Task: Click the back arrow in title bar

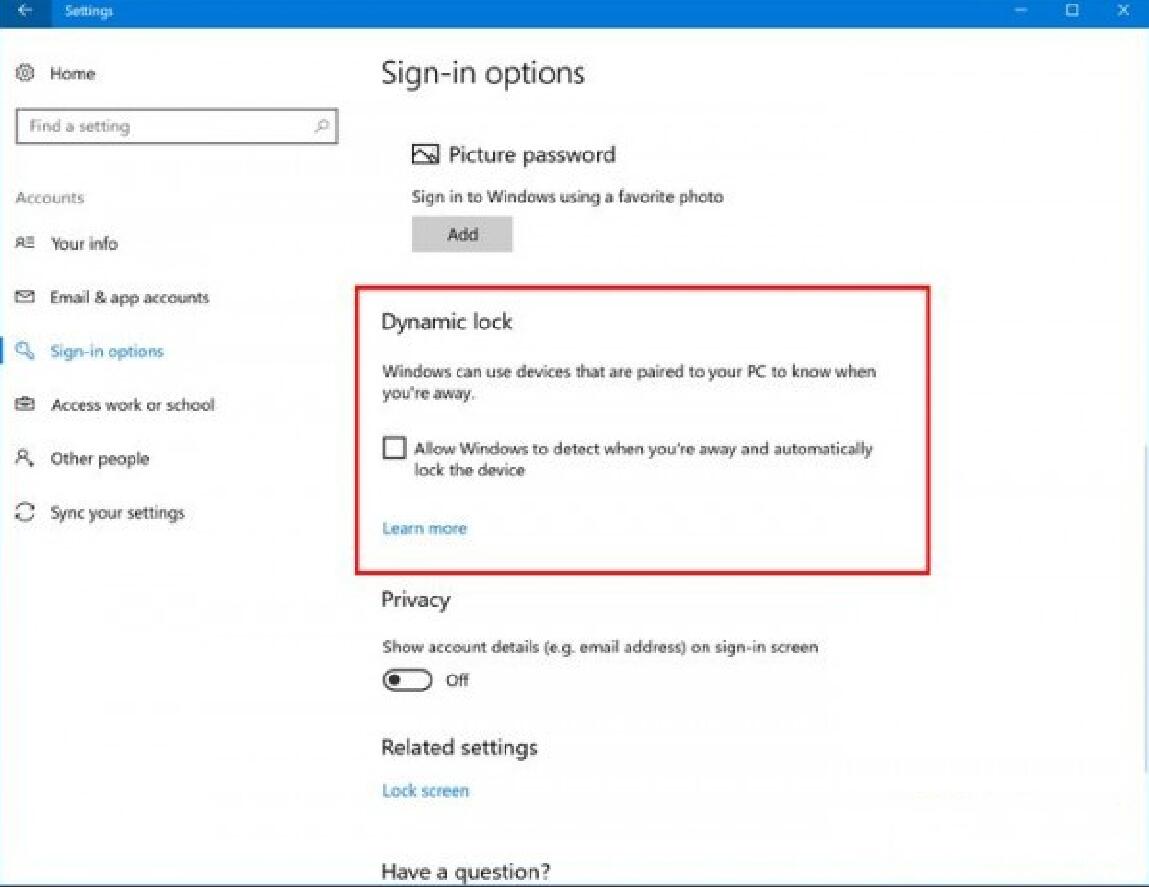Action: pos(24,11)
